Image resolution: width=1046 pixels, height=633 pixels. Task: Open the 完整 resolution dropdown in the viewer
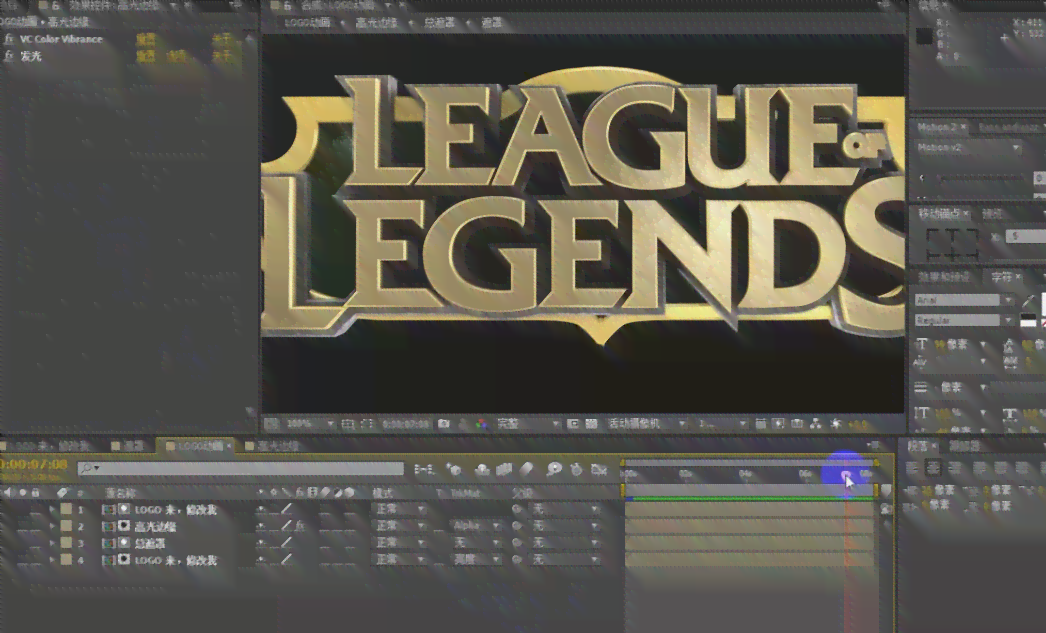528,424
